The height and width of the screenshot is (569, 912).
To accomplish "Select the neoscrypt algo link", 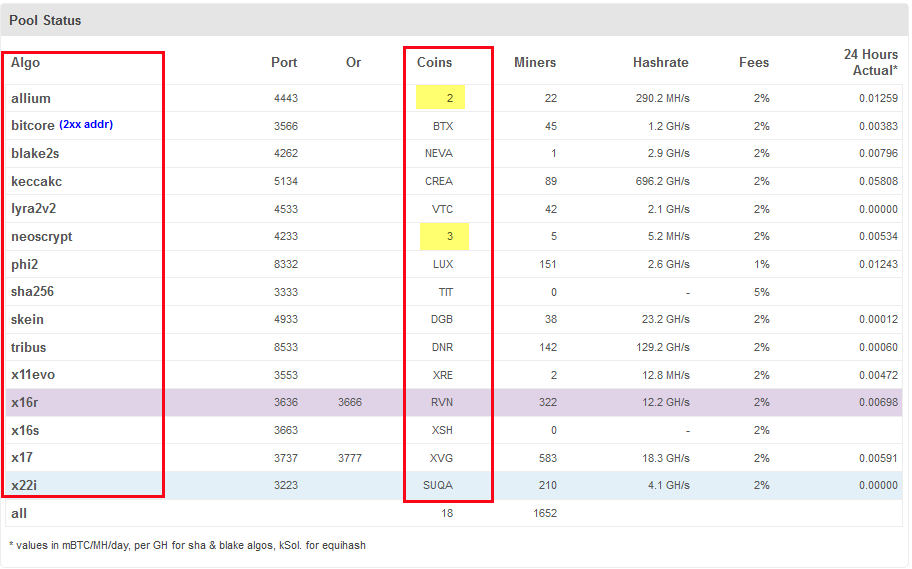I will point(42,237).
